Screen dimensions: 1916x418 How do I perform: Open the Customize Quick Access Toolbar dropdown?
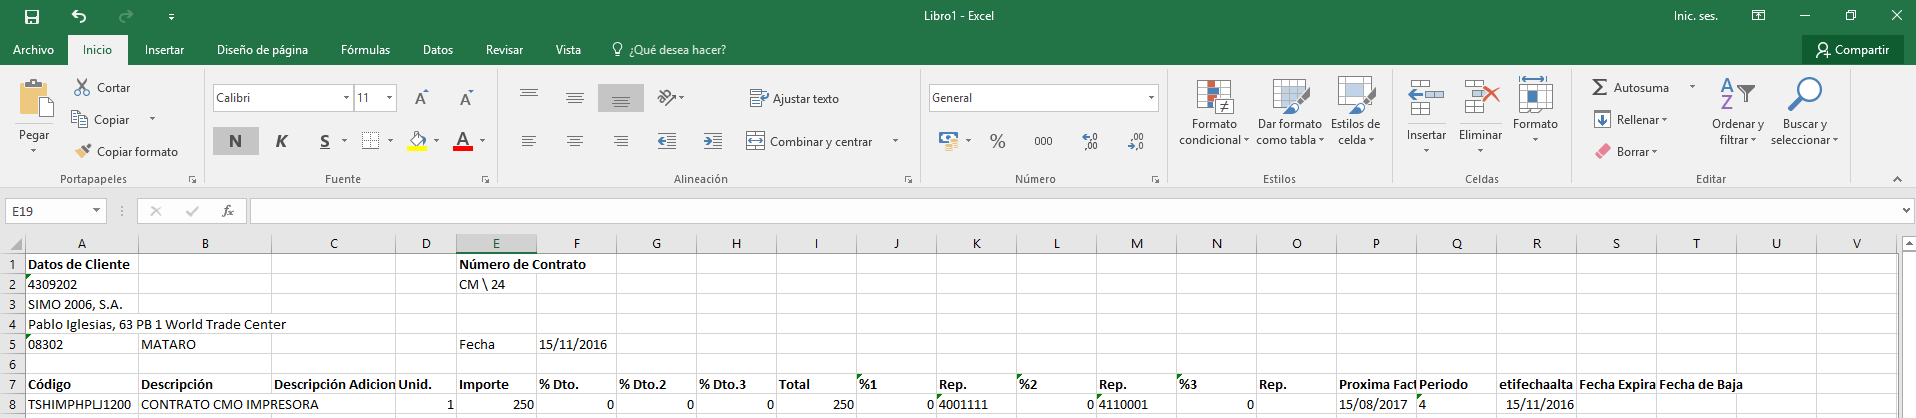click(171, 17)
